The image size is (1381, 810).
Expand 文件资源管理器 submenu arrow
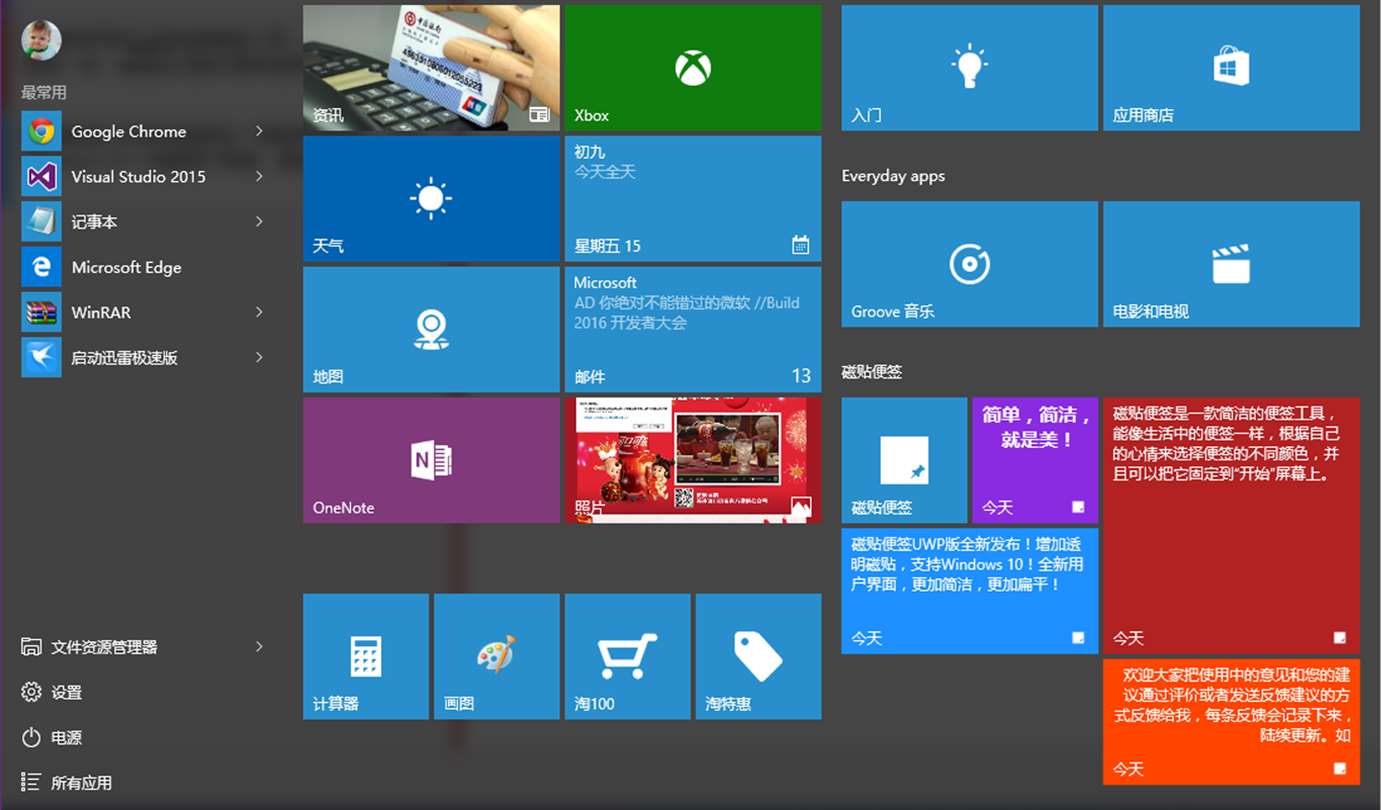coord(259,647)
